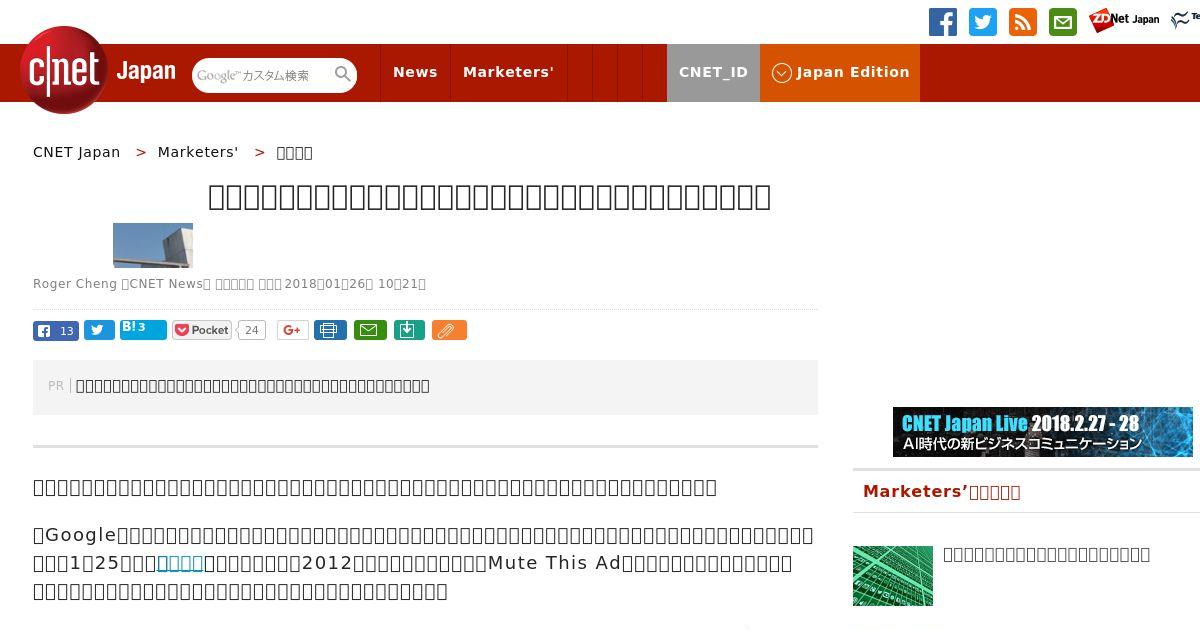1200x630 pixels.
Task: Tweet this article via share bar
Action: tap(99, 330)
